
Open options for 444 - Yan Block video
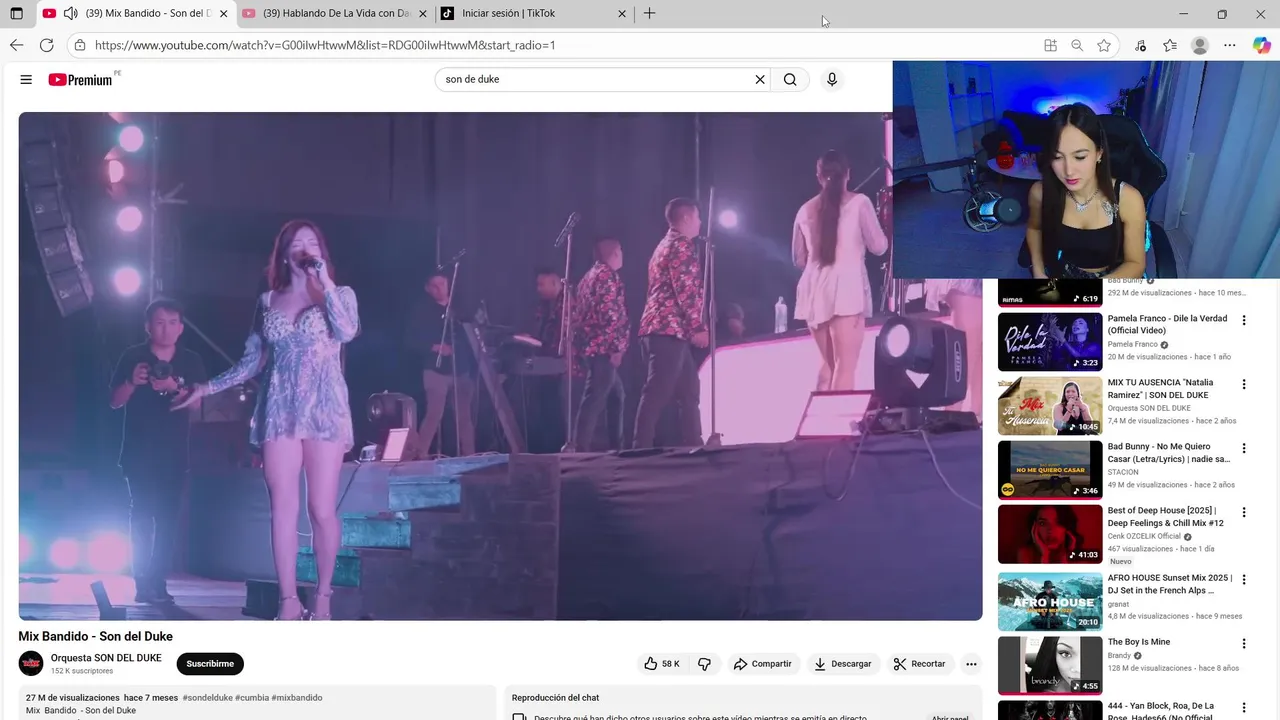[1244, 707]
